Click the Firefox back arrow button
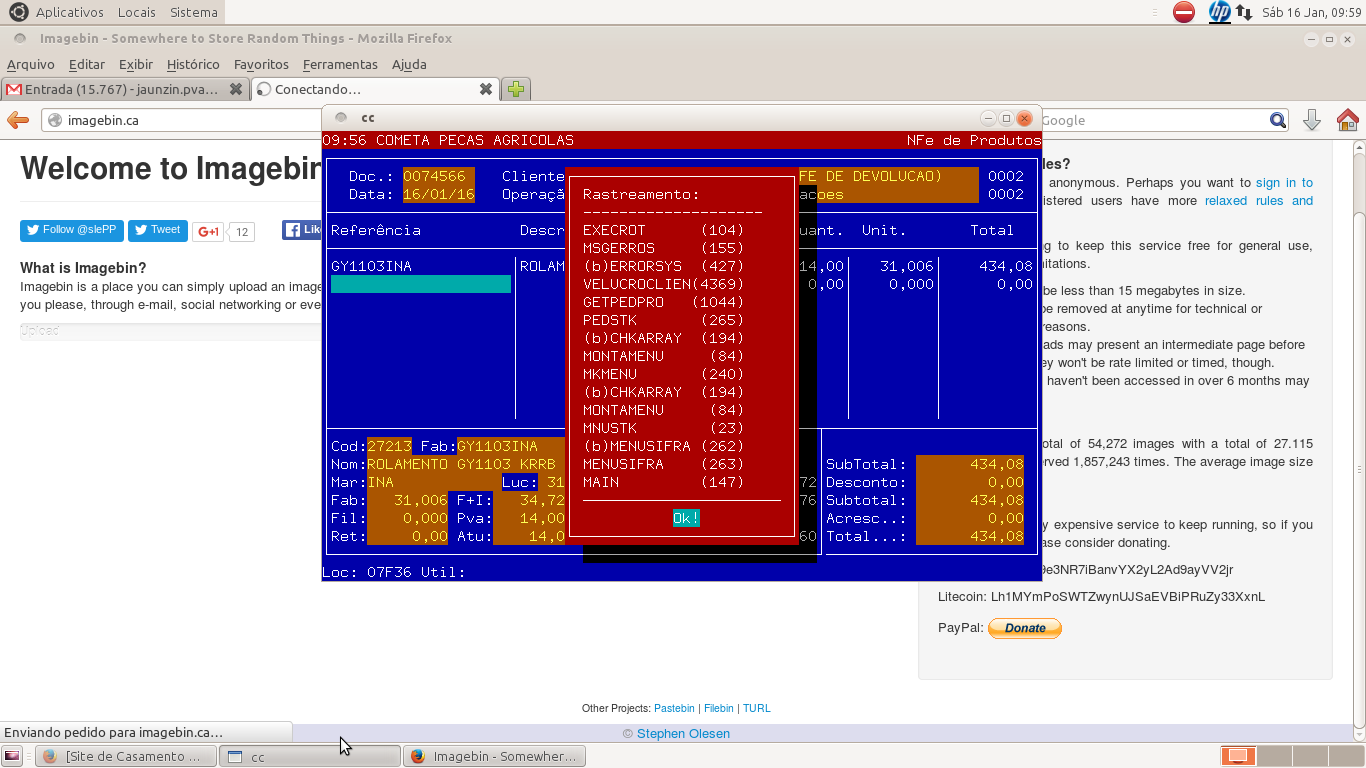Viewport: 1366px width, 768px height. pos(18,120)
